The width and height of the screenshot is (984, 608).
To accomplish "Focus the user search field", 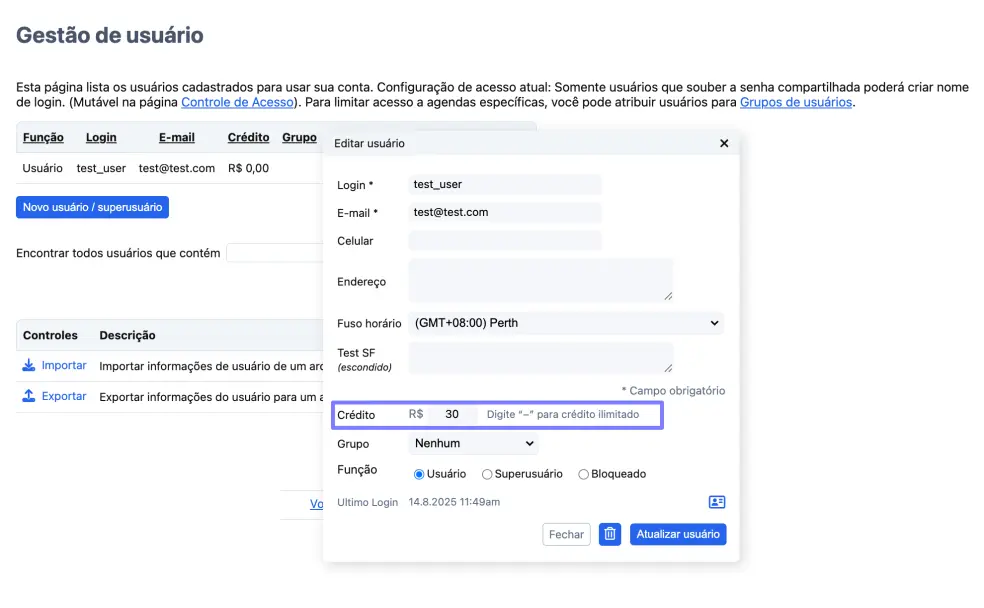I will point(275,253).
